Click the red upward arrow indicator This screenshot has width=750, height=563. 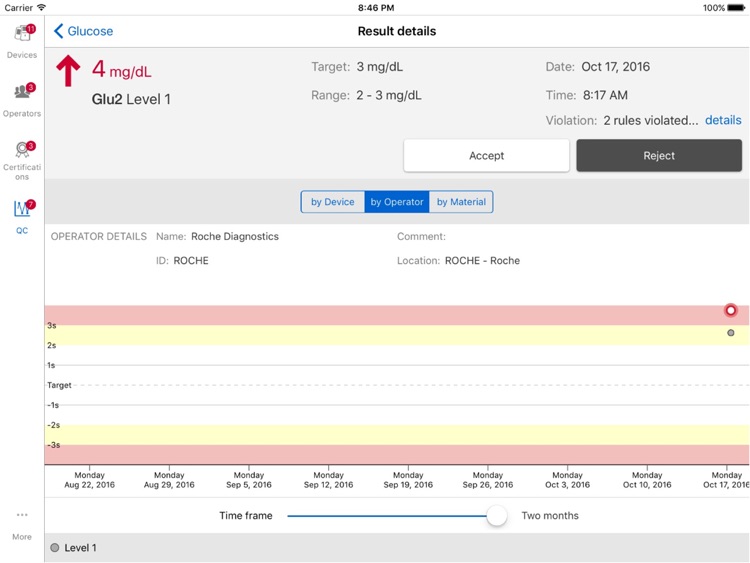pos(68,71)
